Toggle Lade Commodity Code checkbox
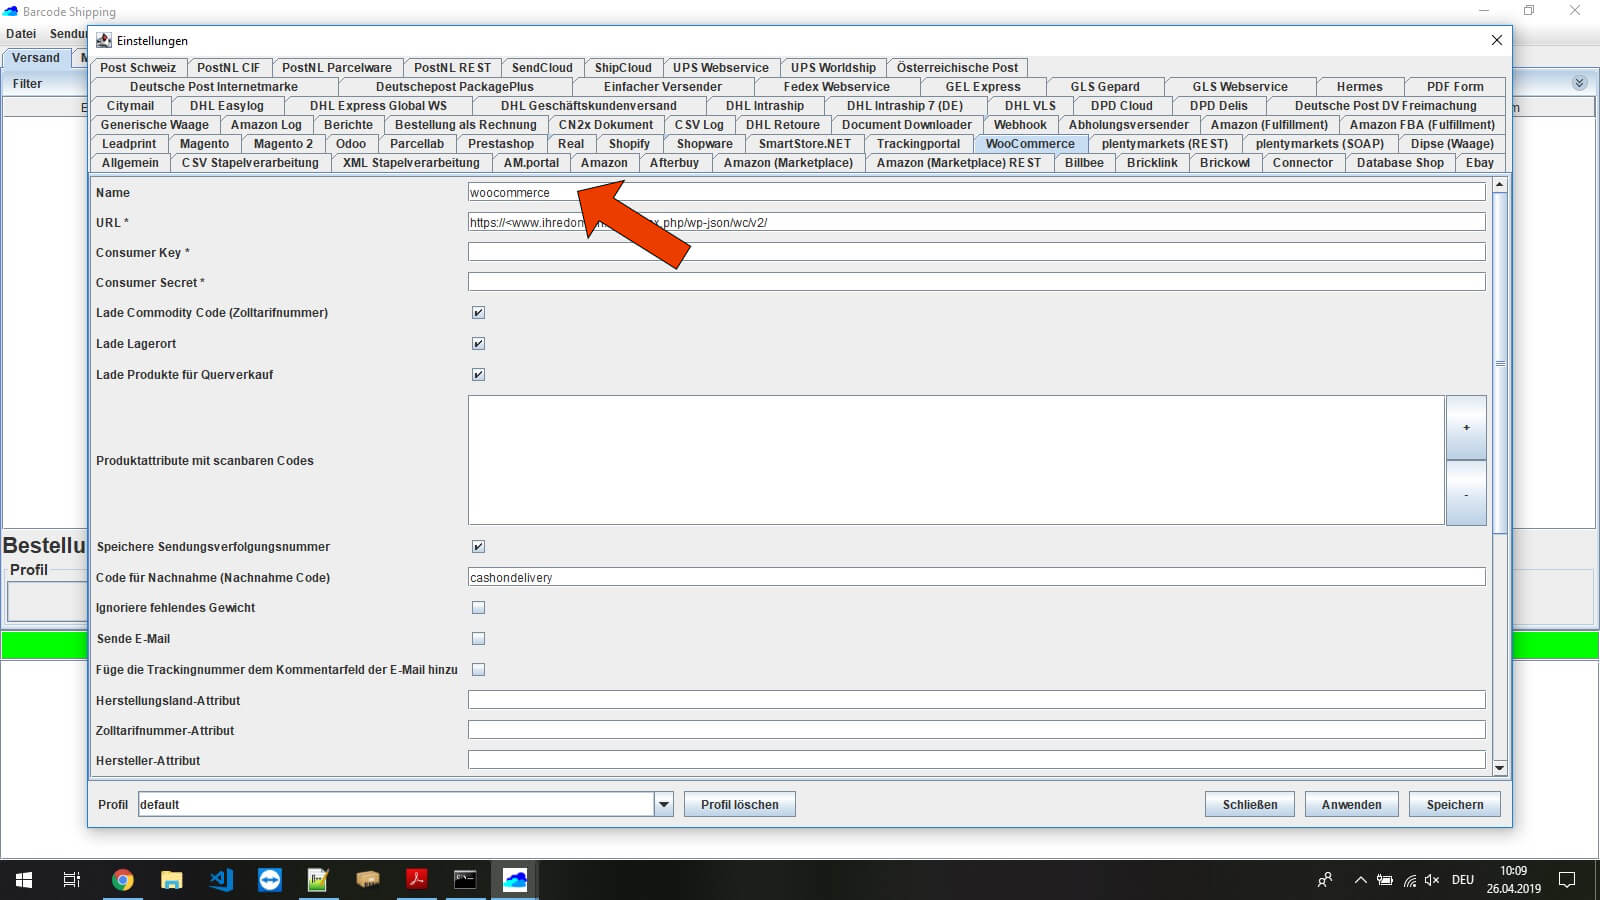 [478, 313]
